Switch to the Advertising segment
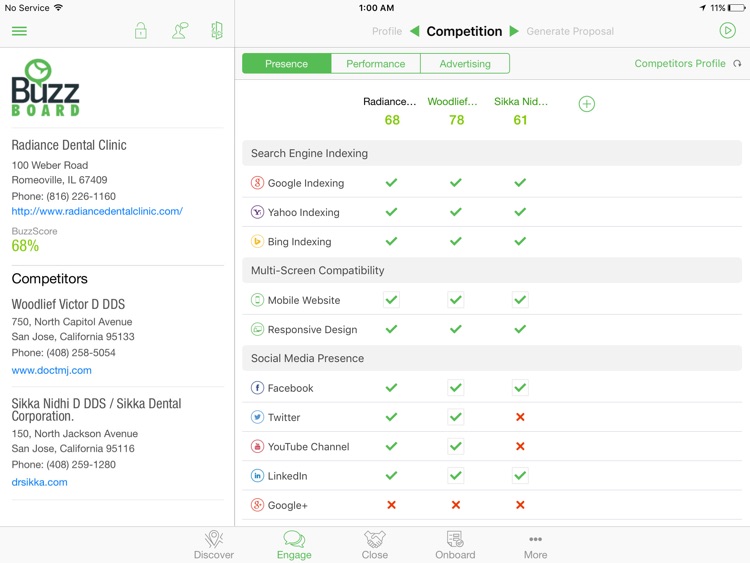 click(x=465, y=64)
